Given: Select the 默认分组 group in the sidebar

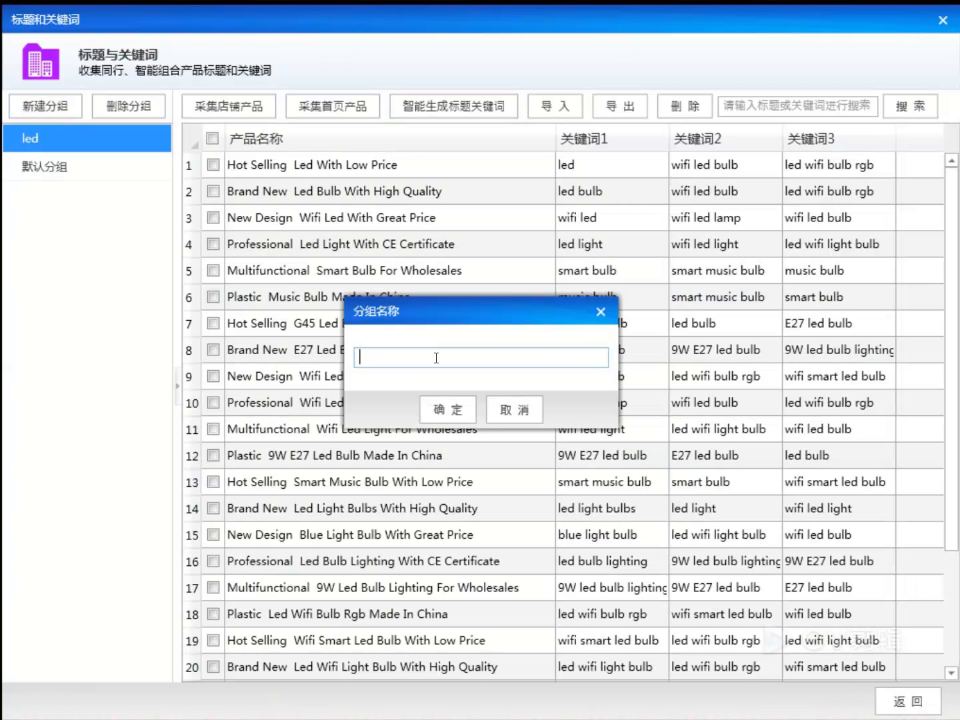Looking at the screenshot, I should [x=87, y=167].
